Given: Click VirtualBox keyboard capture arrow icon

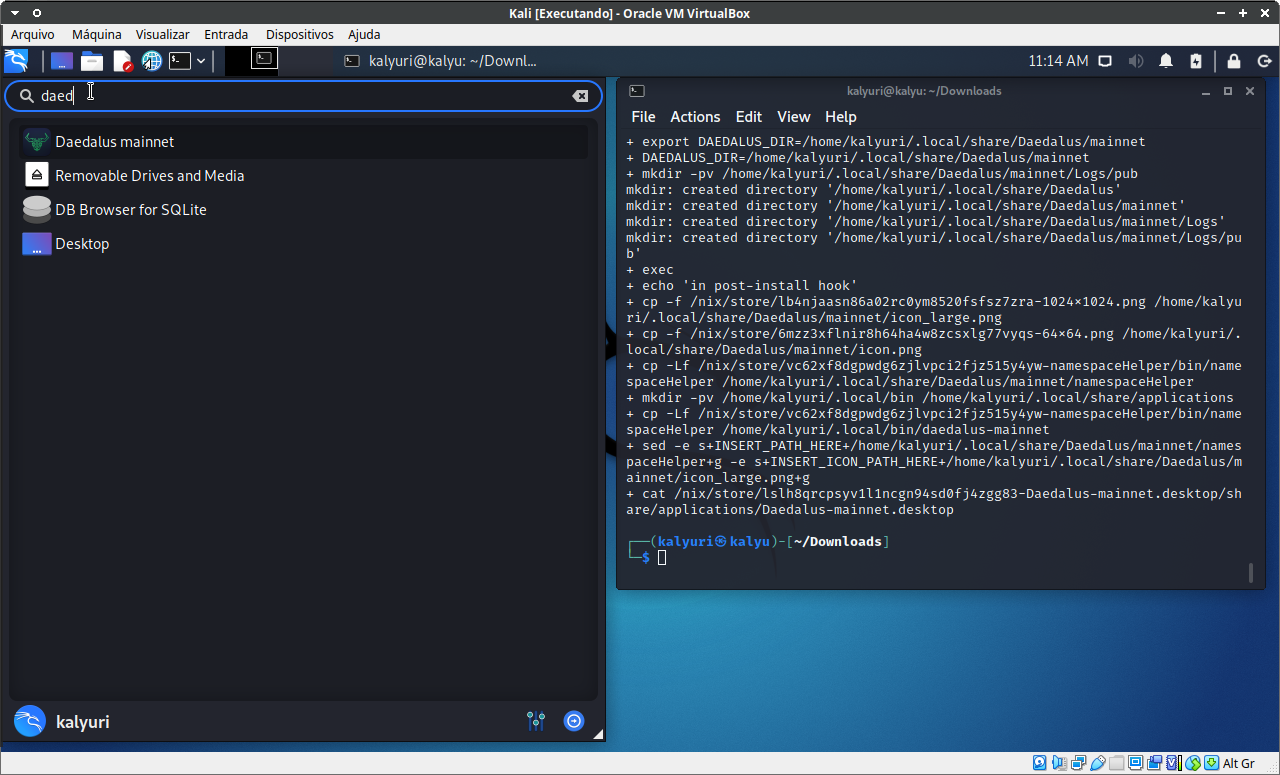Looking at the screenshot, I should [1212, 764].
